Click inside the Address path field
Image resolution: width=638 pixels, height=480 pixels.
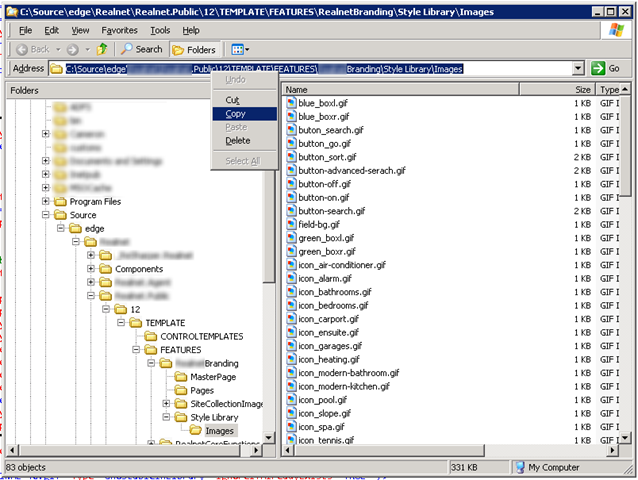(311, 69)
